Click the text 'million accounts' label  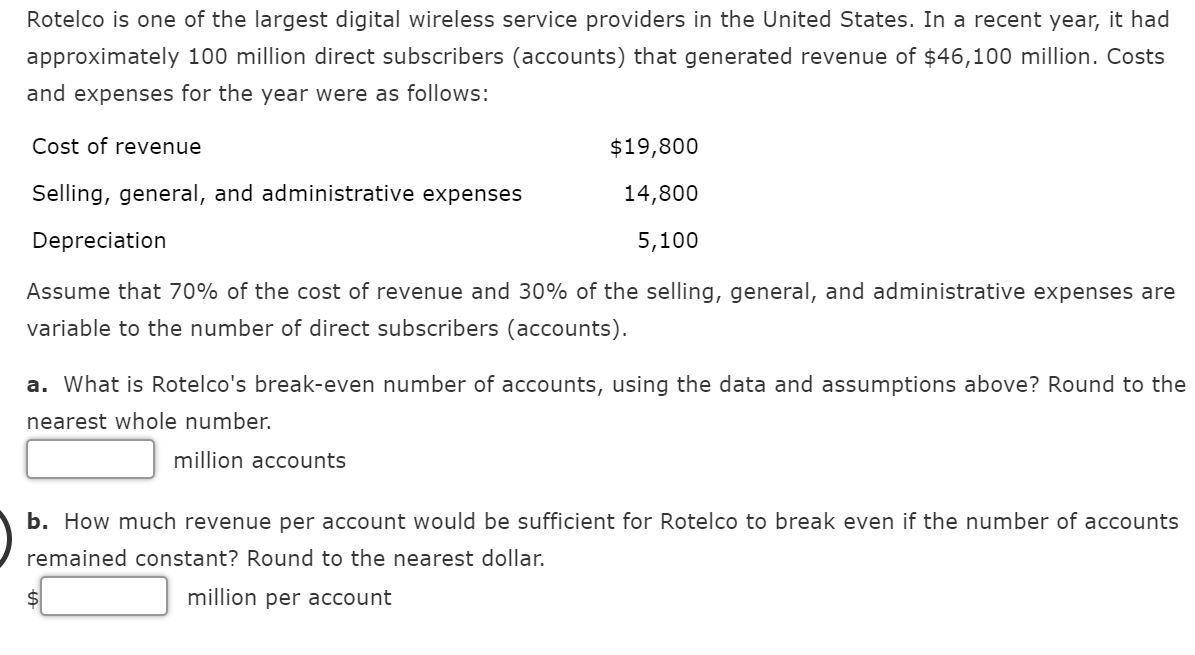click(x=258, y=460)
